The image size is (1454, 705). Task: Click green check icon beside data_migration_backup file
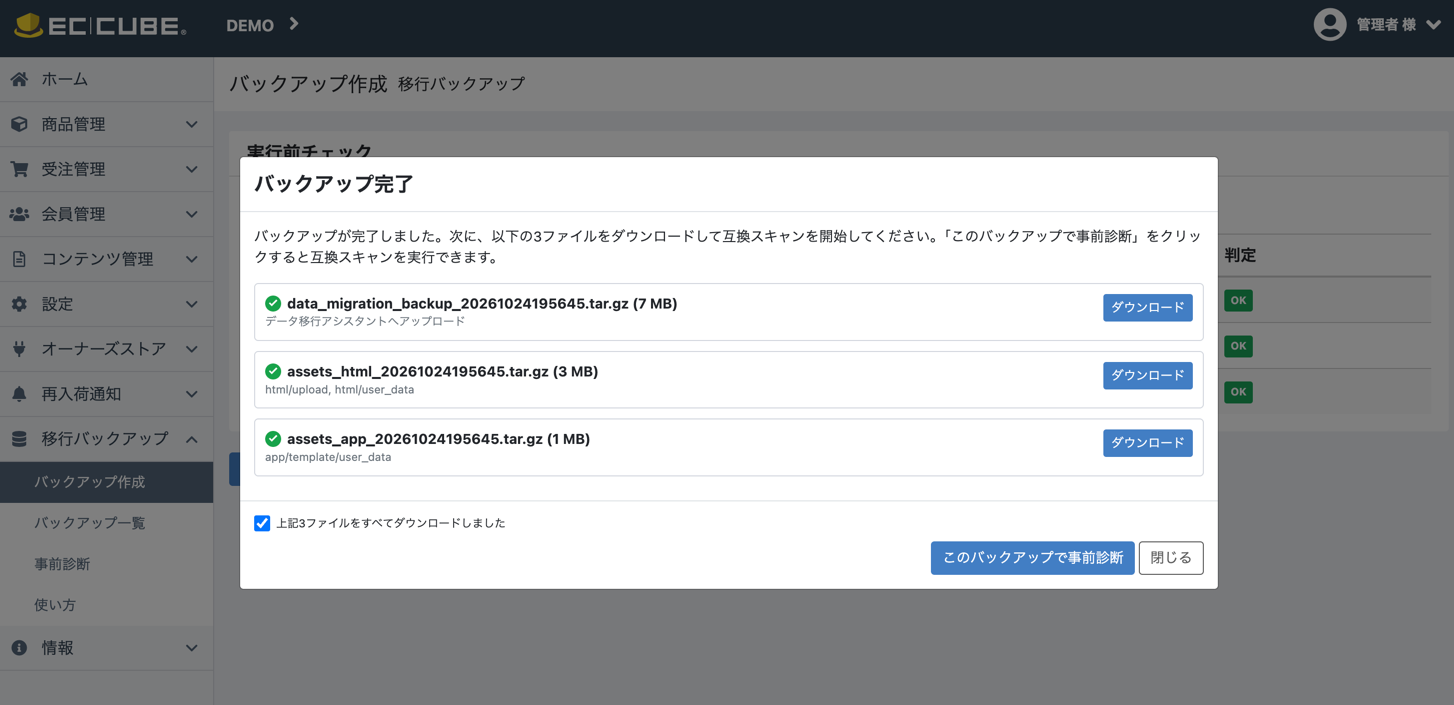coord(273,303)
